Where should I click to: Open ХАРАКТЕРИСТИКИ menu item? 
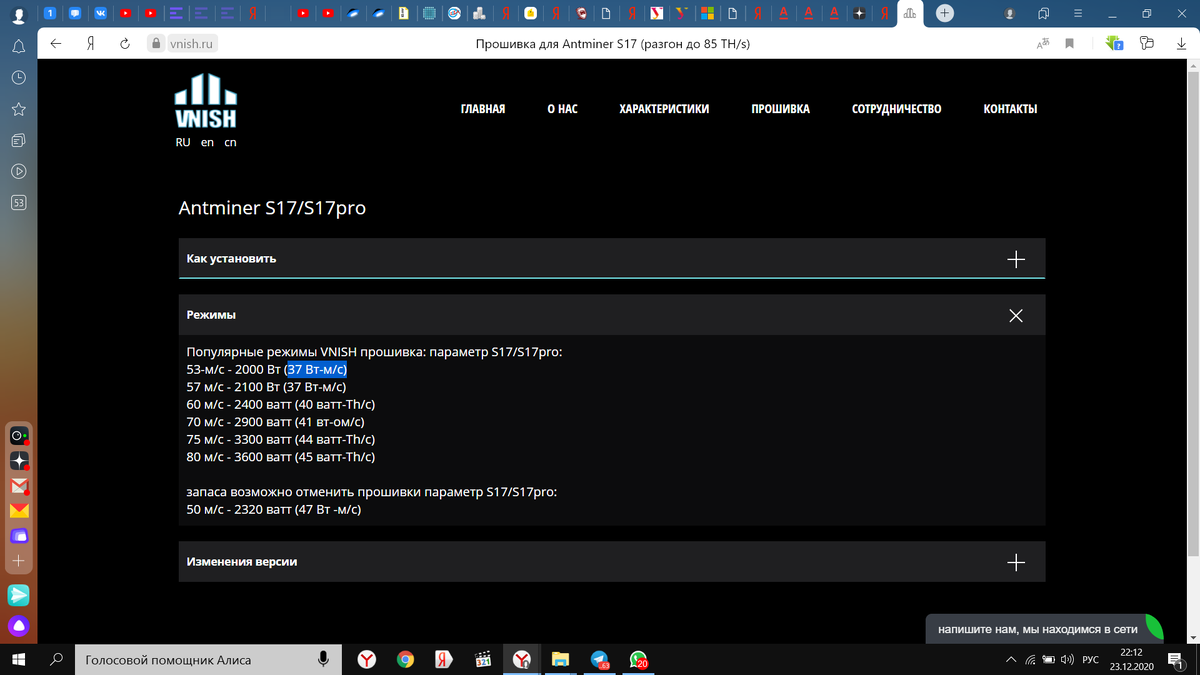click(664, 109)
